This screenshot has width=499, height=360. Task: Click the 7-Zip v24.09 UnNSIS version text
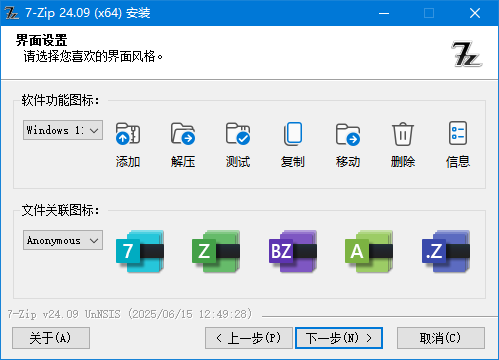pos(130,314)
